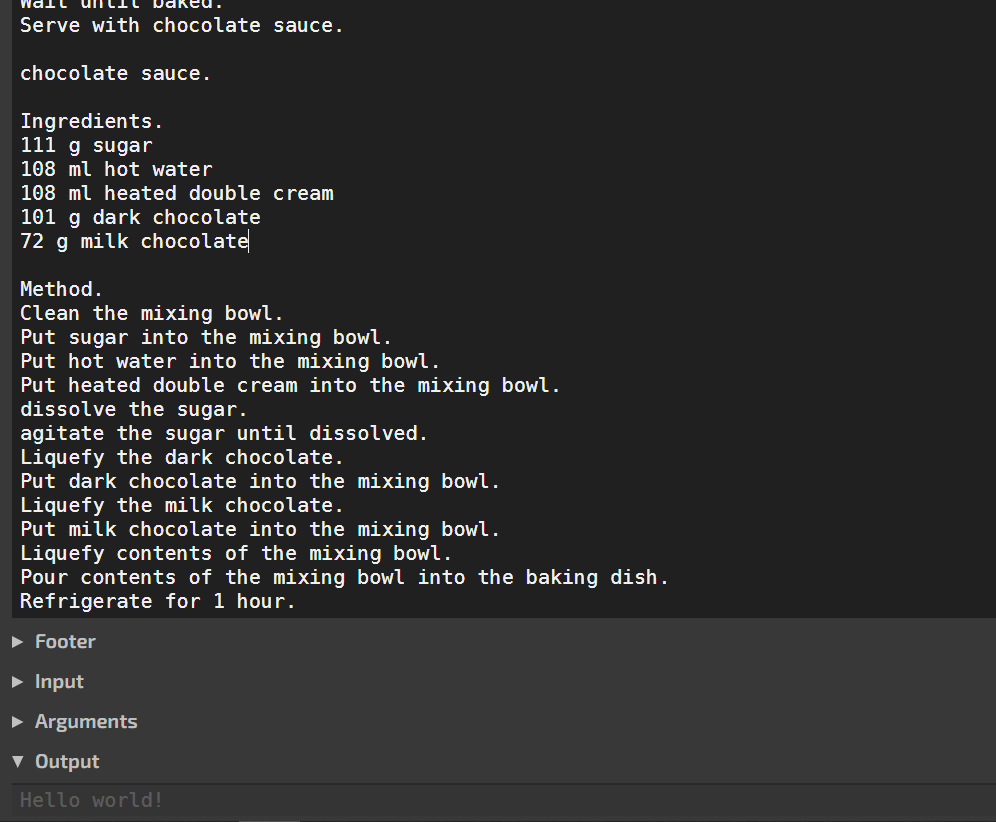Viewport: 996px width, 822px height.
Task: Click the '111 g sugar' ingredient line
Action: coord(85,145)
